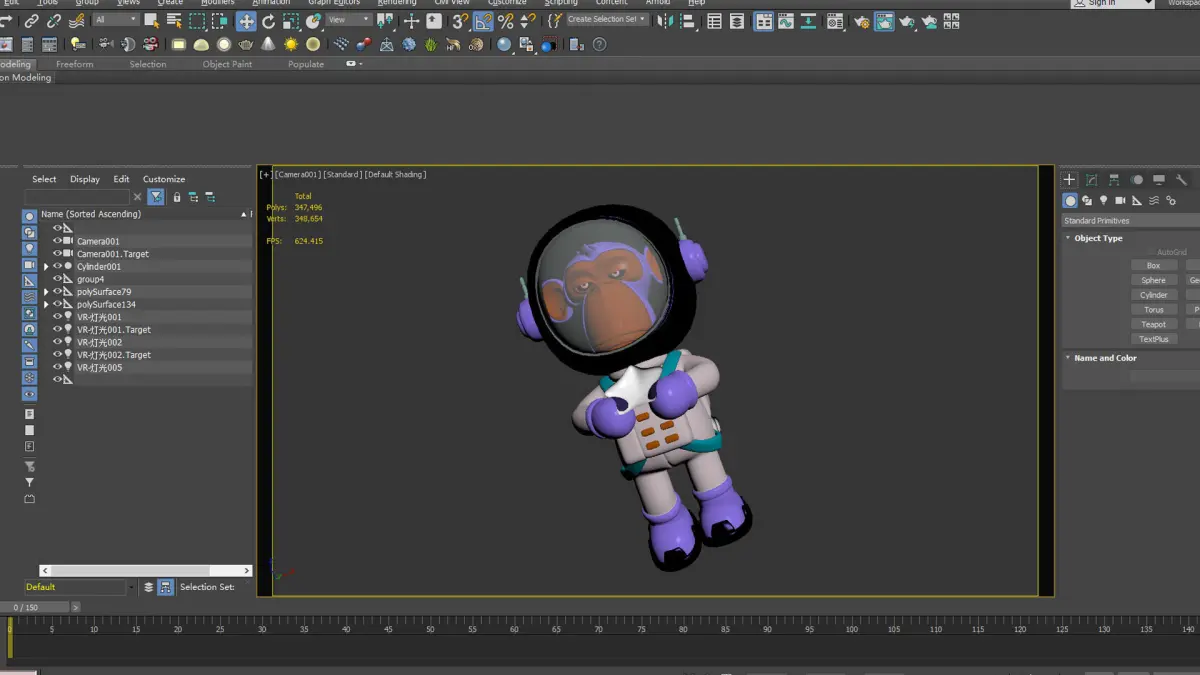Image resolution: width=1200 pixels, height=675 pixels.
Task: Open the Render Setup teapot icon
Action: 862,22
